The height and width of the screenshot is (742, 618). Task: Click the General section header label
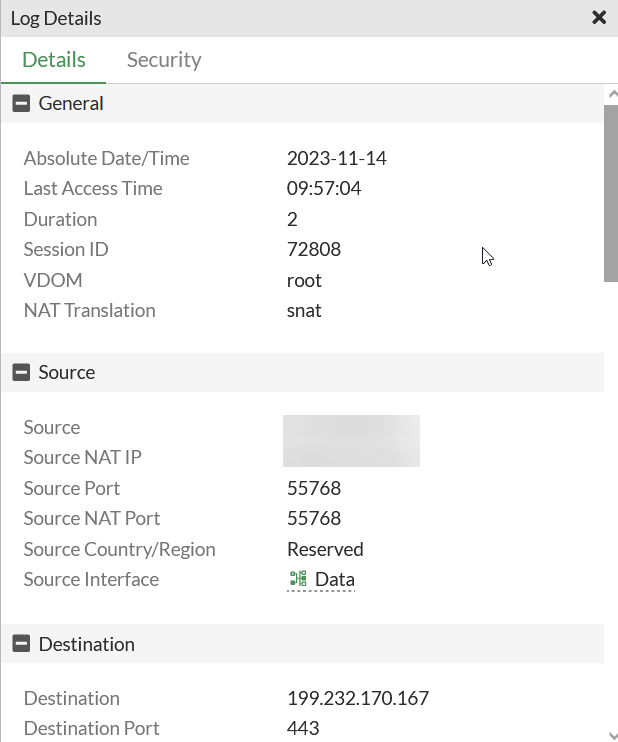pos(71,103)
